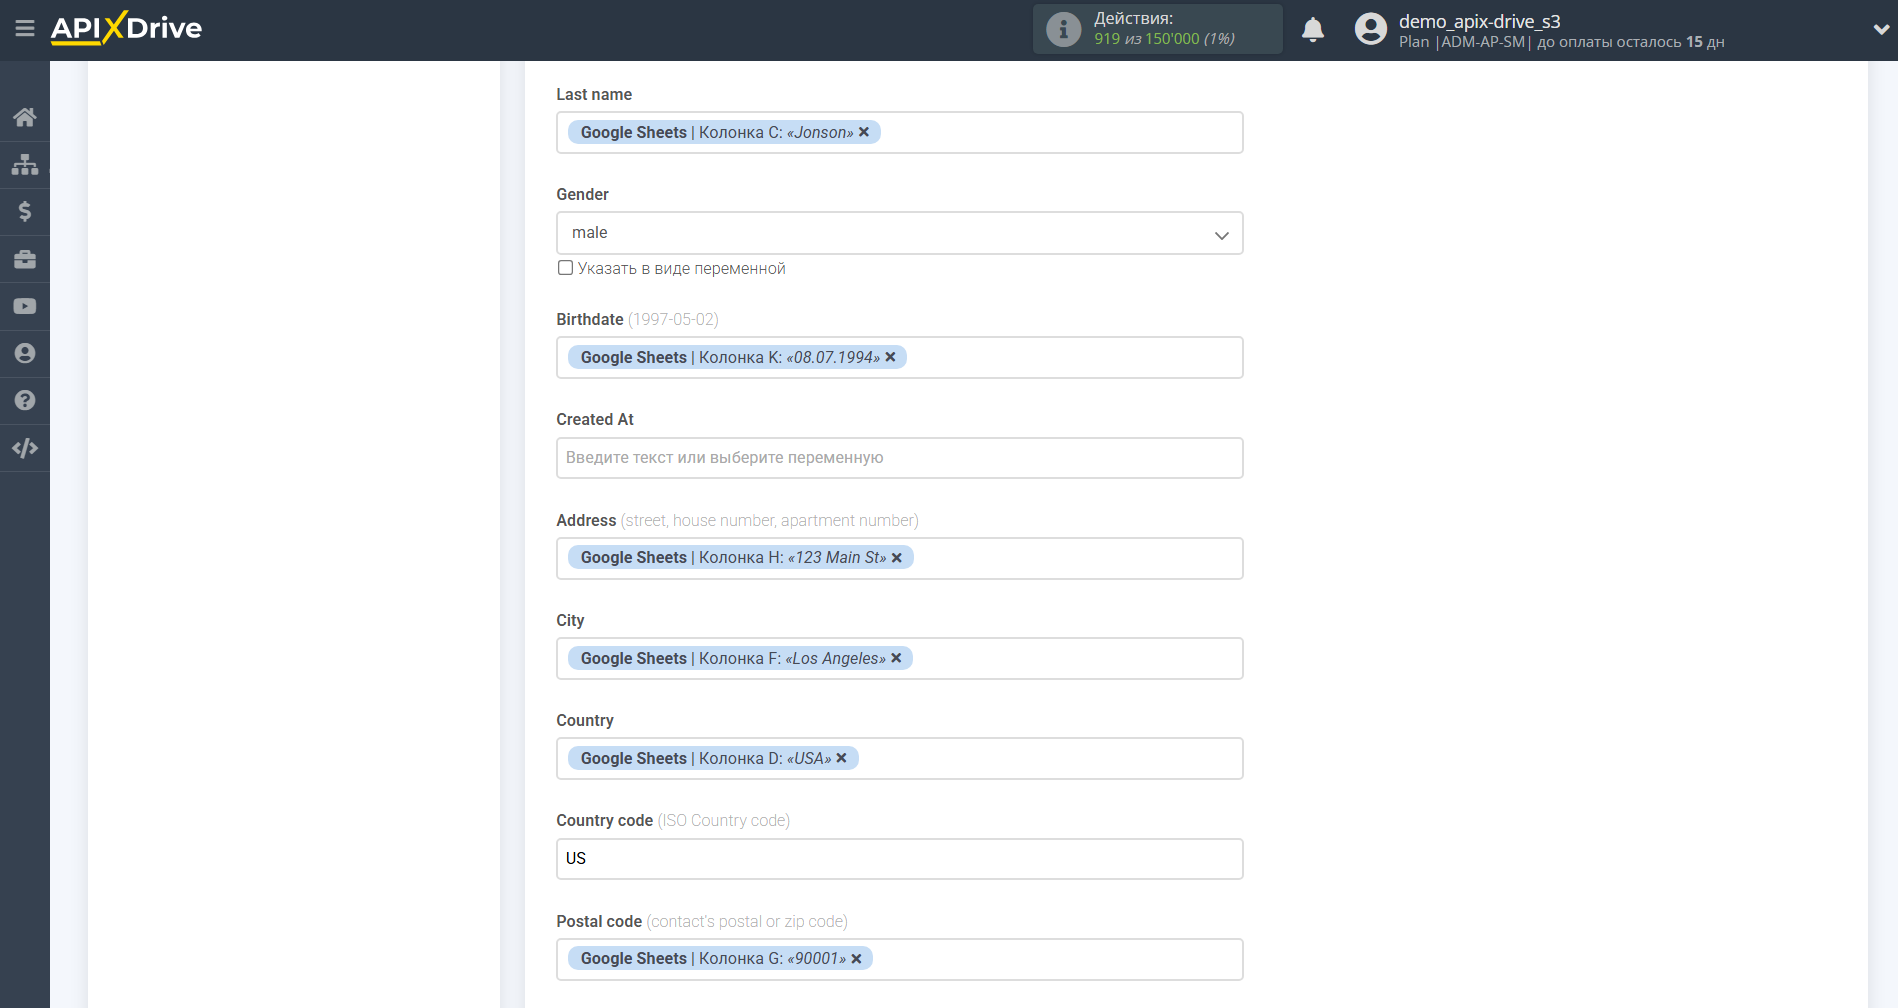Remove Birthdate variable 08.07.1994 tag
Viewport: 1898px width, 1008px height.
coord(890,357)
